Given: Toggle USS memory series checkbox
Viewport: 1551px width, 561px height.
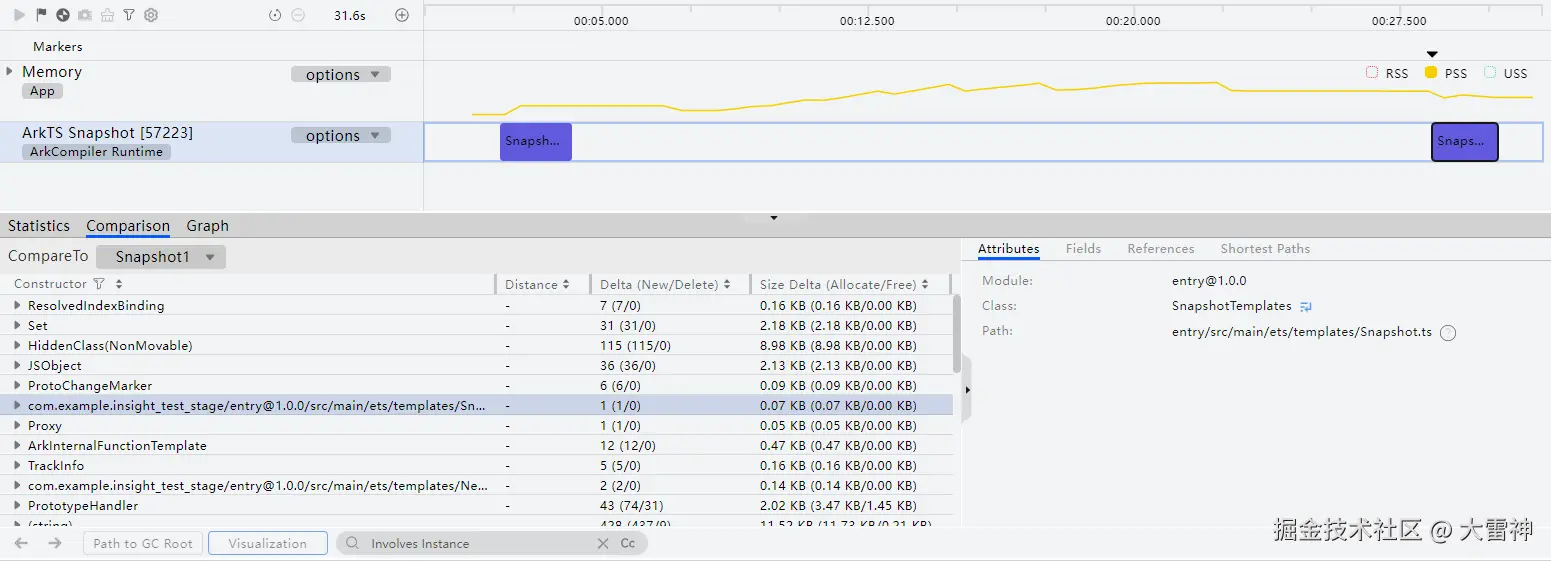Looking at the screenshot, I should coord(1490,73).
